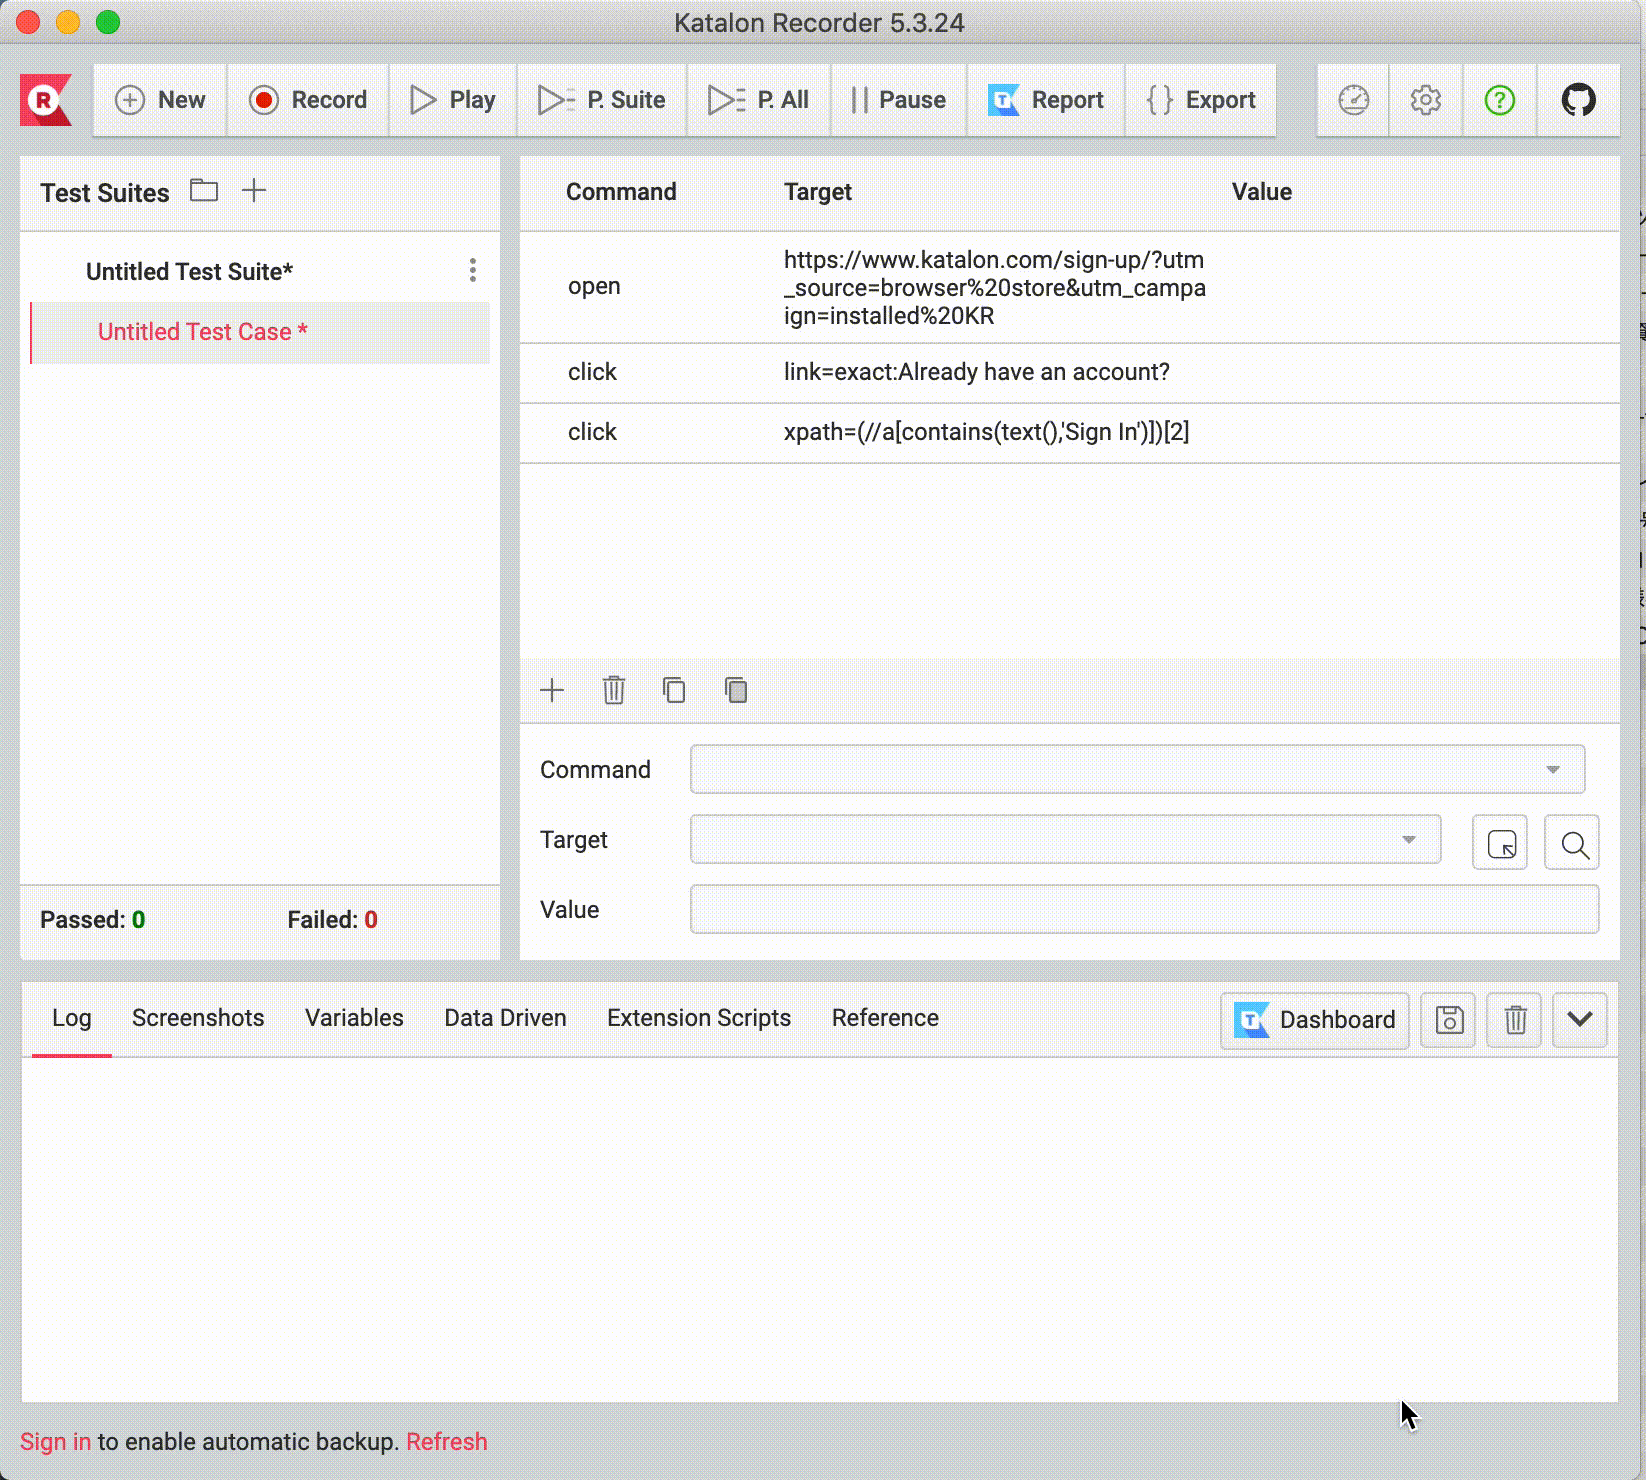Create a new test case with New
Screen dimensions: 1646x1480
coord(160,100)
